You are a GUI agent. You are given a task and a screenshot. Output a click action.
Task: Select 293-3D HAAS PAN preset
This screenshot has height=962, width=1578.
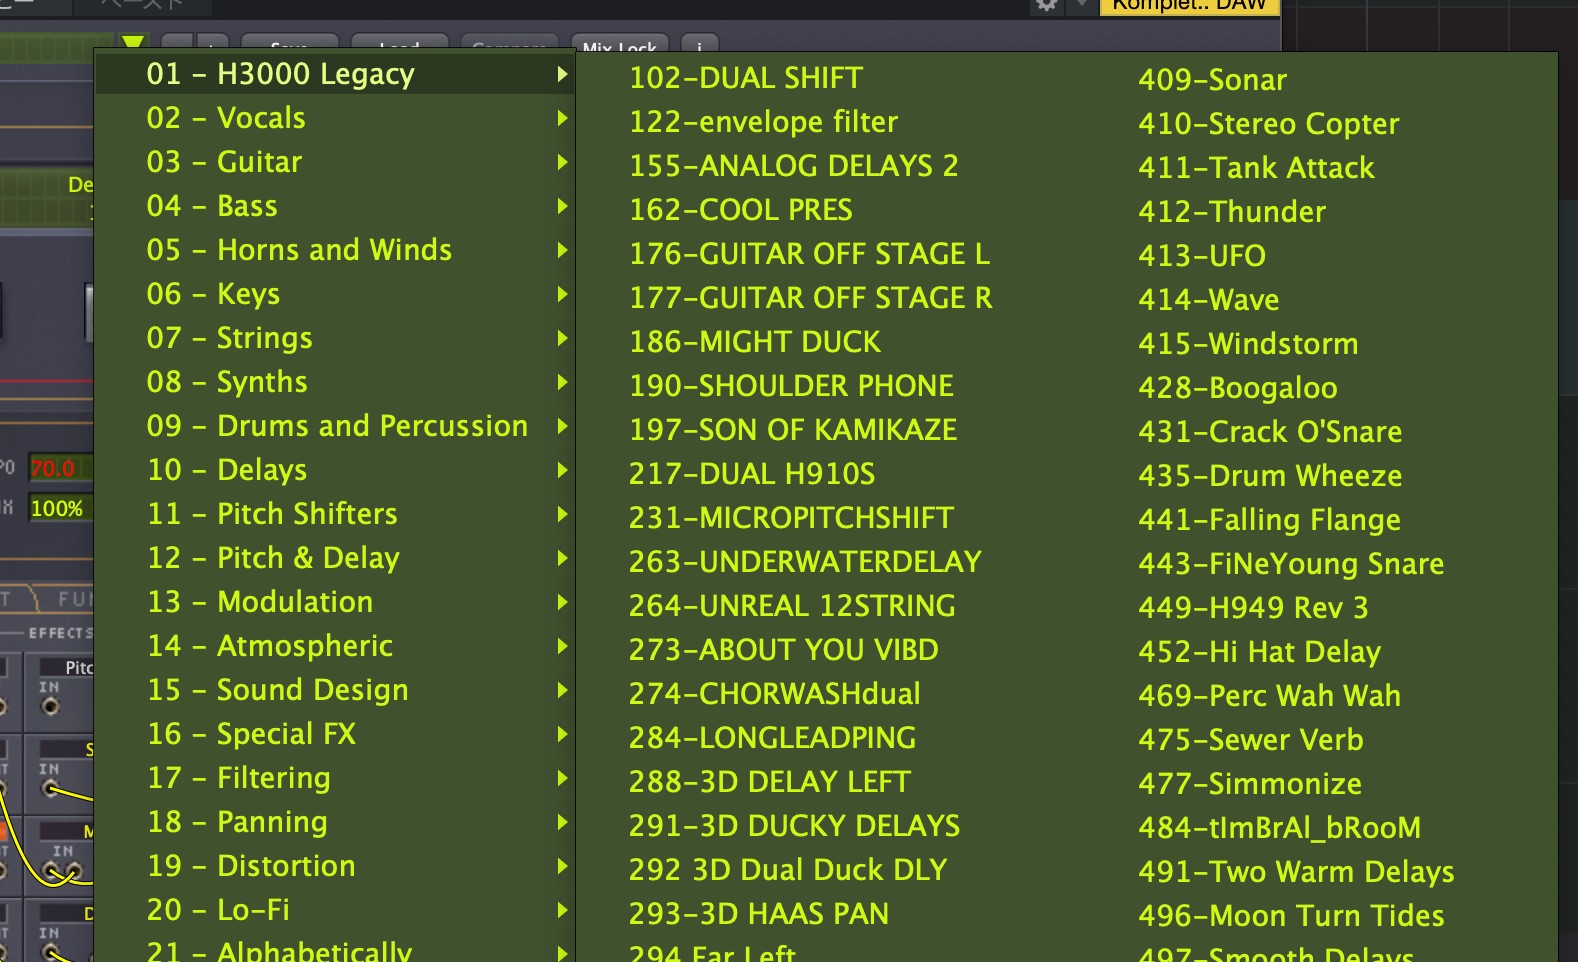[x=758, y=914]
